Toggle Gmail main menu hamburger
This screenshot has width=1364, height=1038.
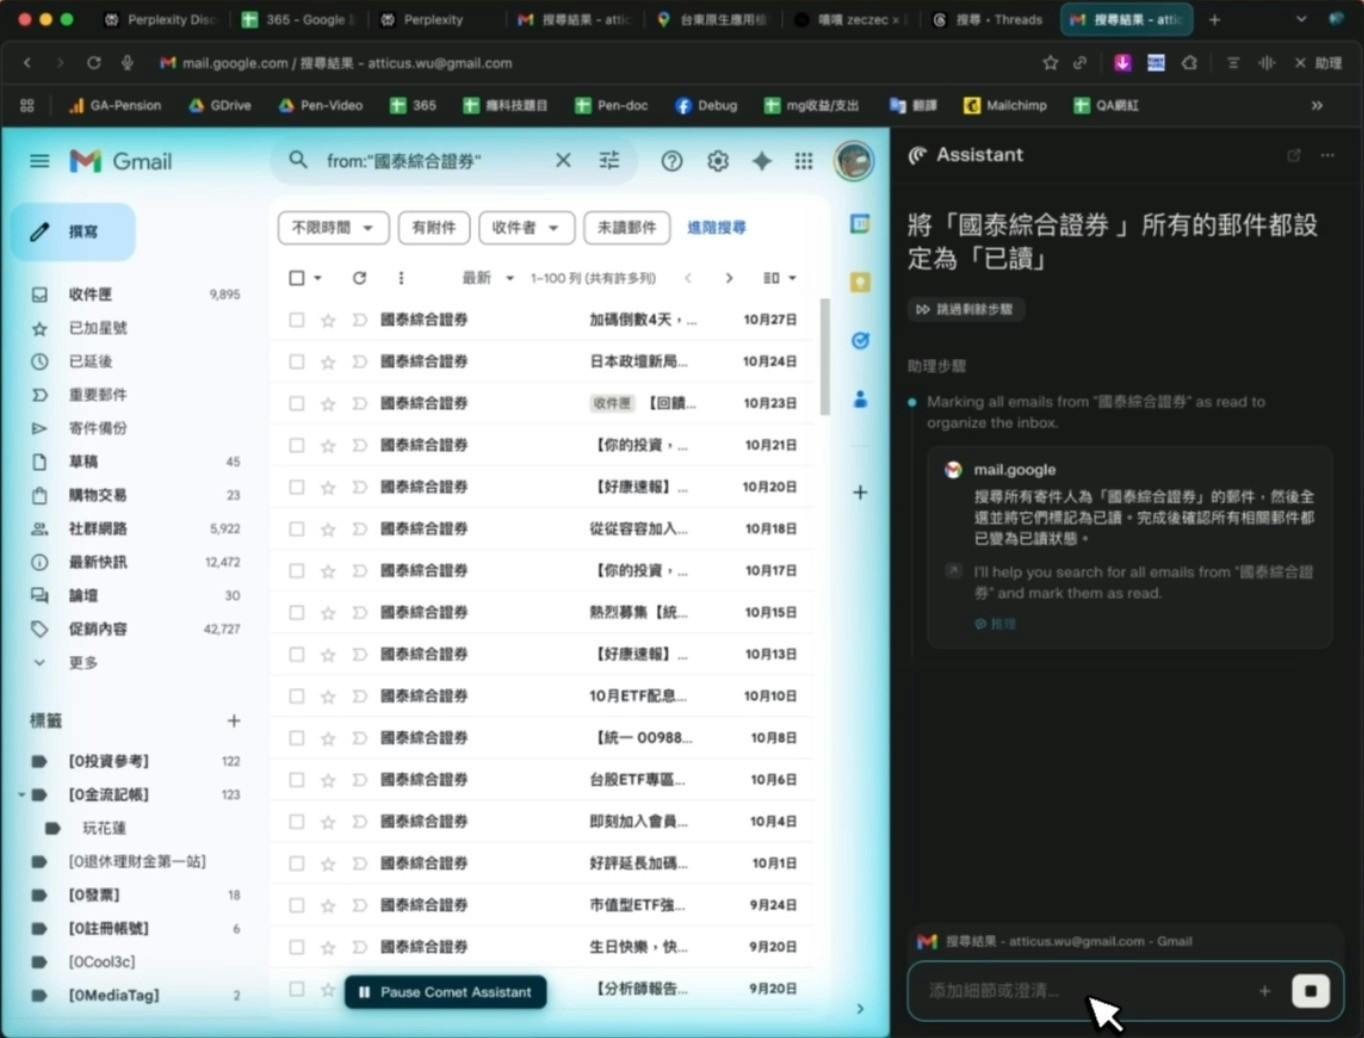(39, 161)
